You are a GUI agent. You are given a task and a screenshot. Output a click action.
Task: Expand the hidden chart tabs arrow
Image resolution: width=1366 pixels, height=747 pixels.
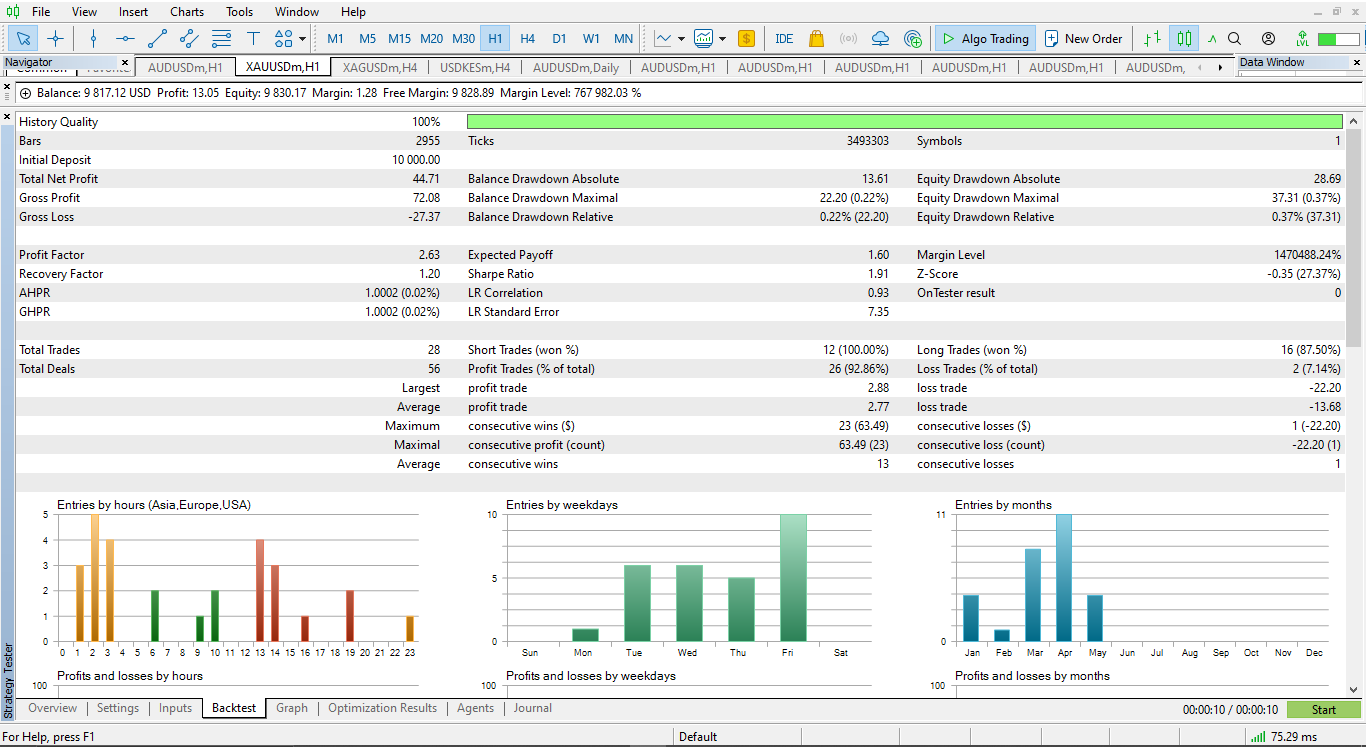pyautogui.click(x=1218, y=66)
